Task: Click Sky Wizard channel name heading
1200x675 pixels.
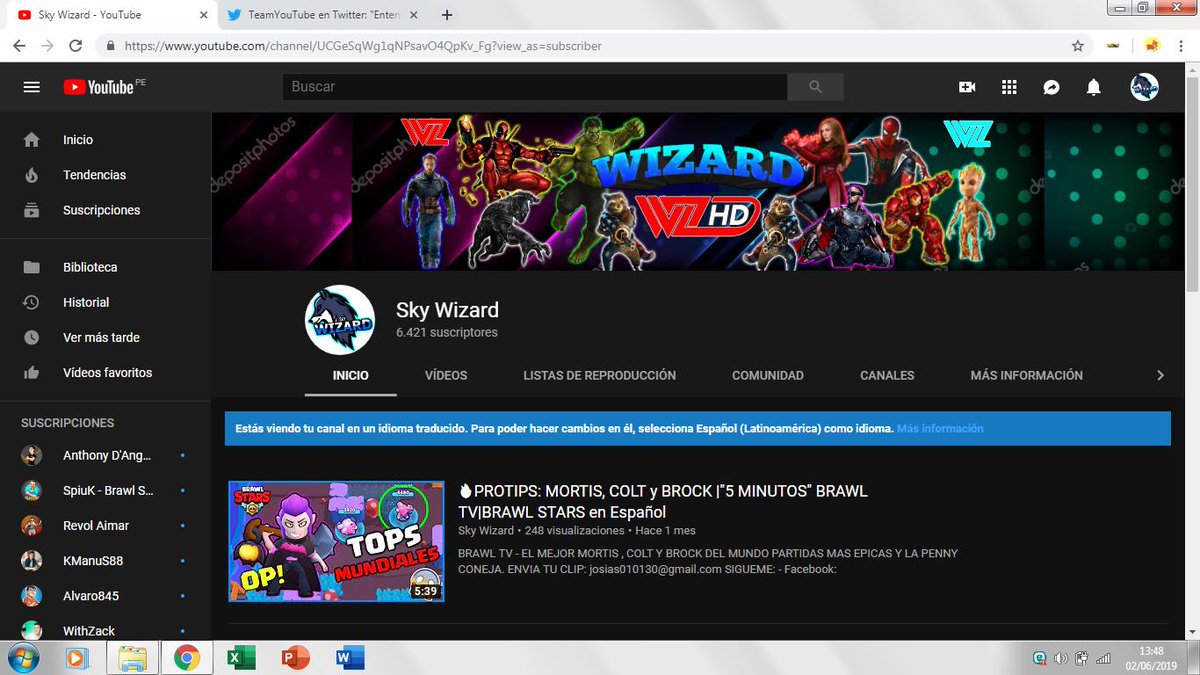Action: 447,310
